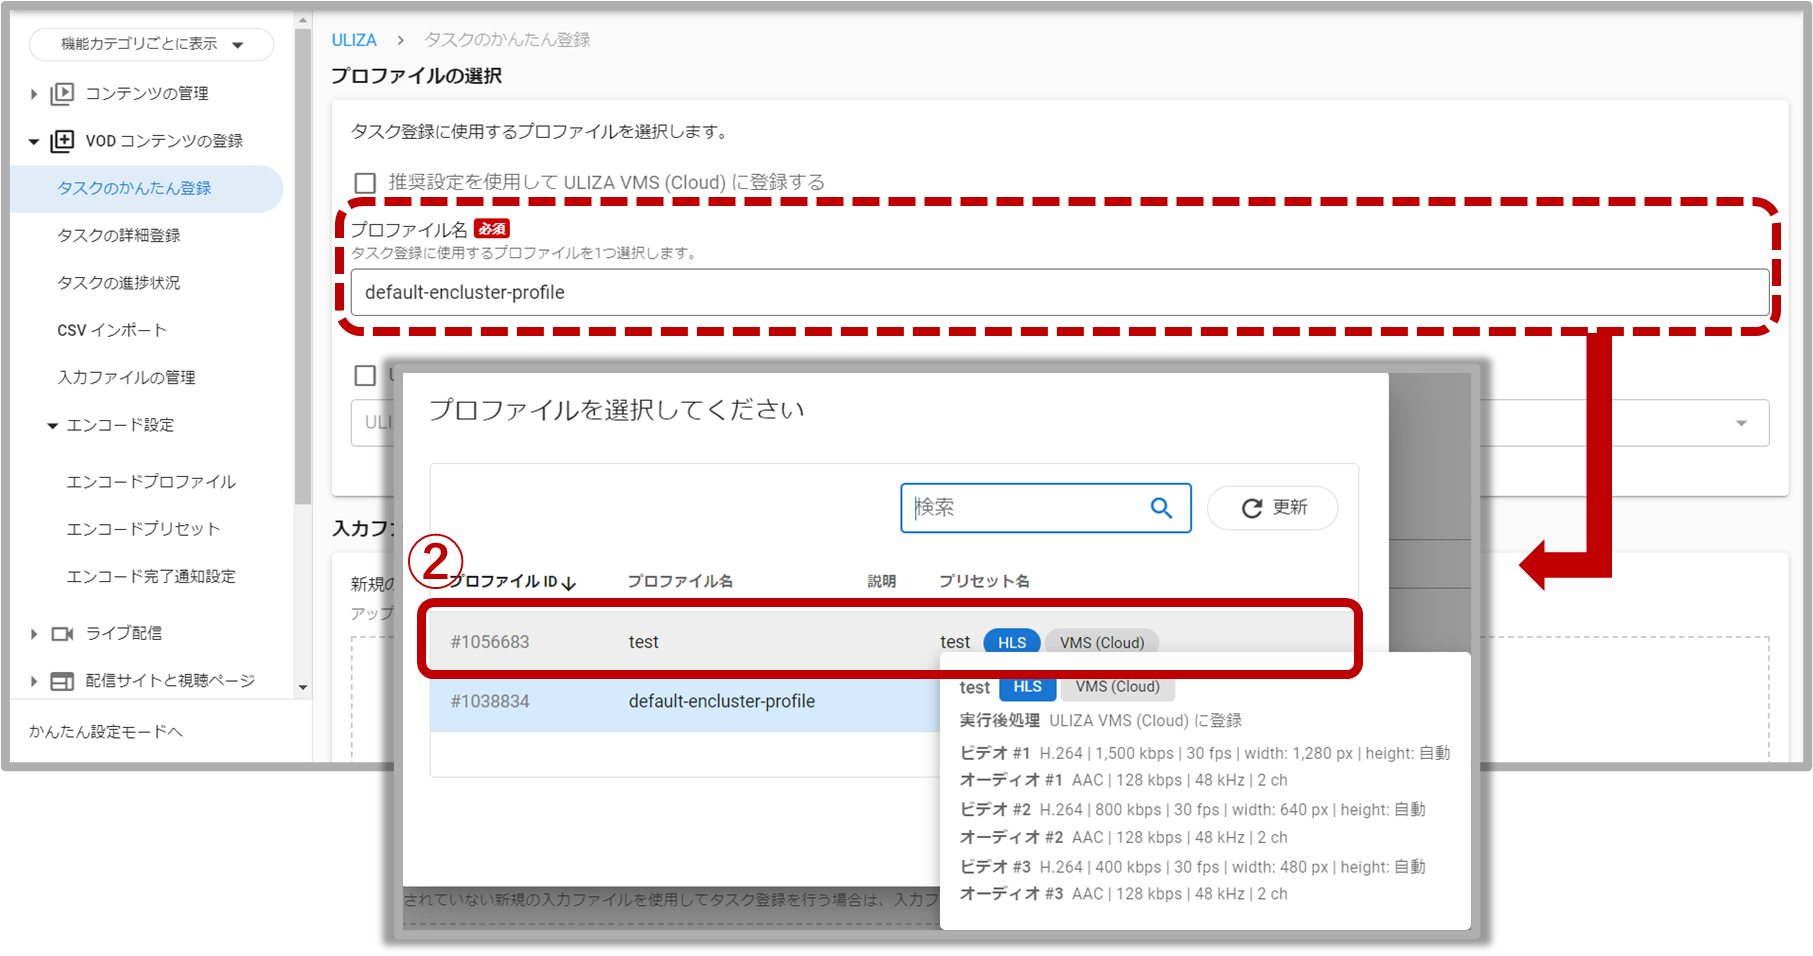This screenshot has width=1813, height=956.
Task: Expand the コンテンツの管理 tree section
Action: point(33,94)
